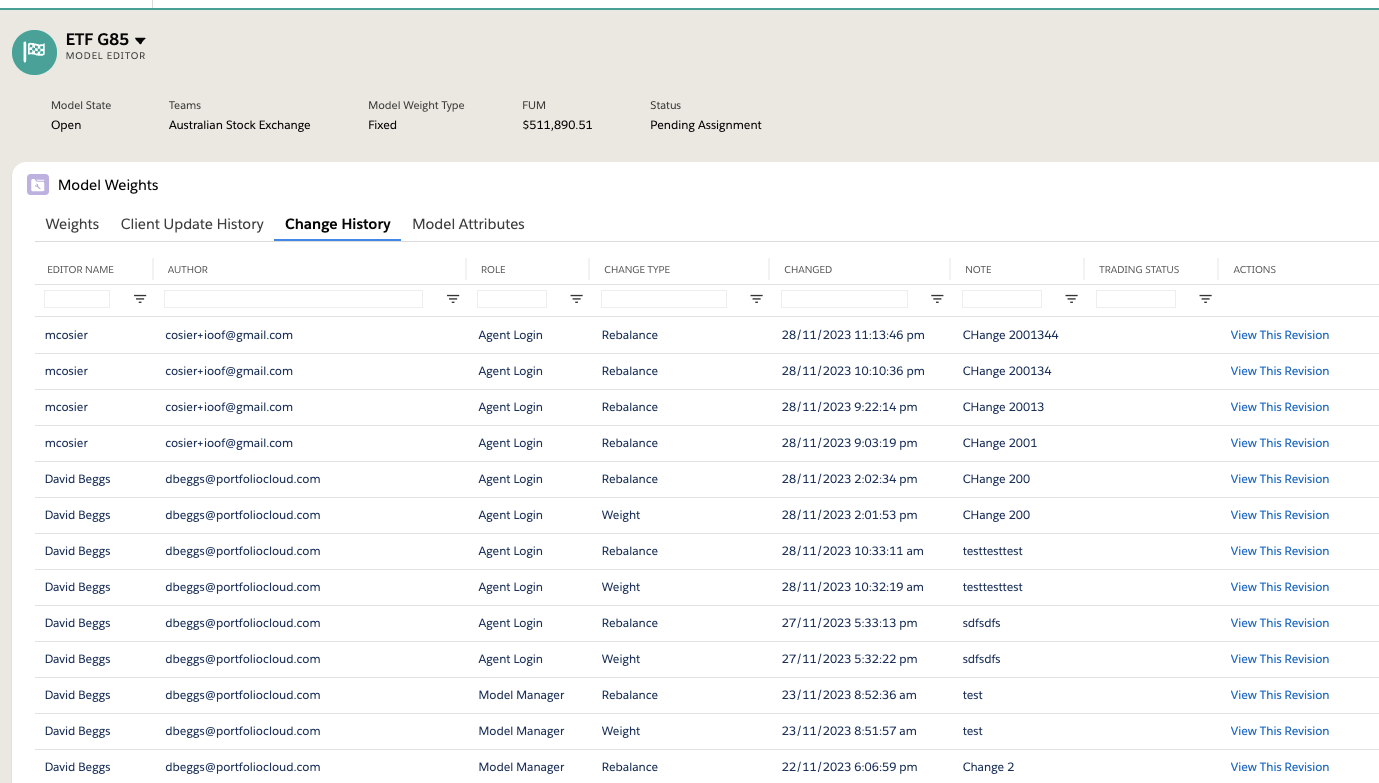
Task: Open the Changed column filter icon
Action: click(x=937, y=298)
